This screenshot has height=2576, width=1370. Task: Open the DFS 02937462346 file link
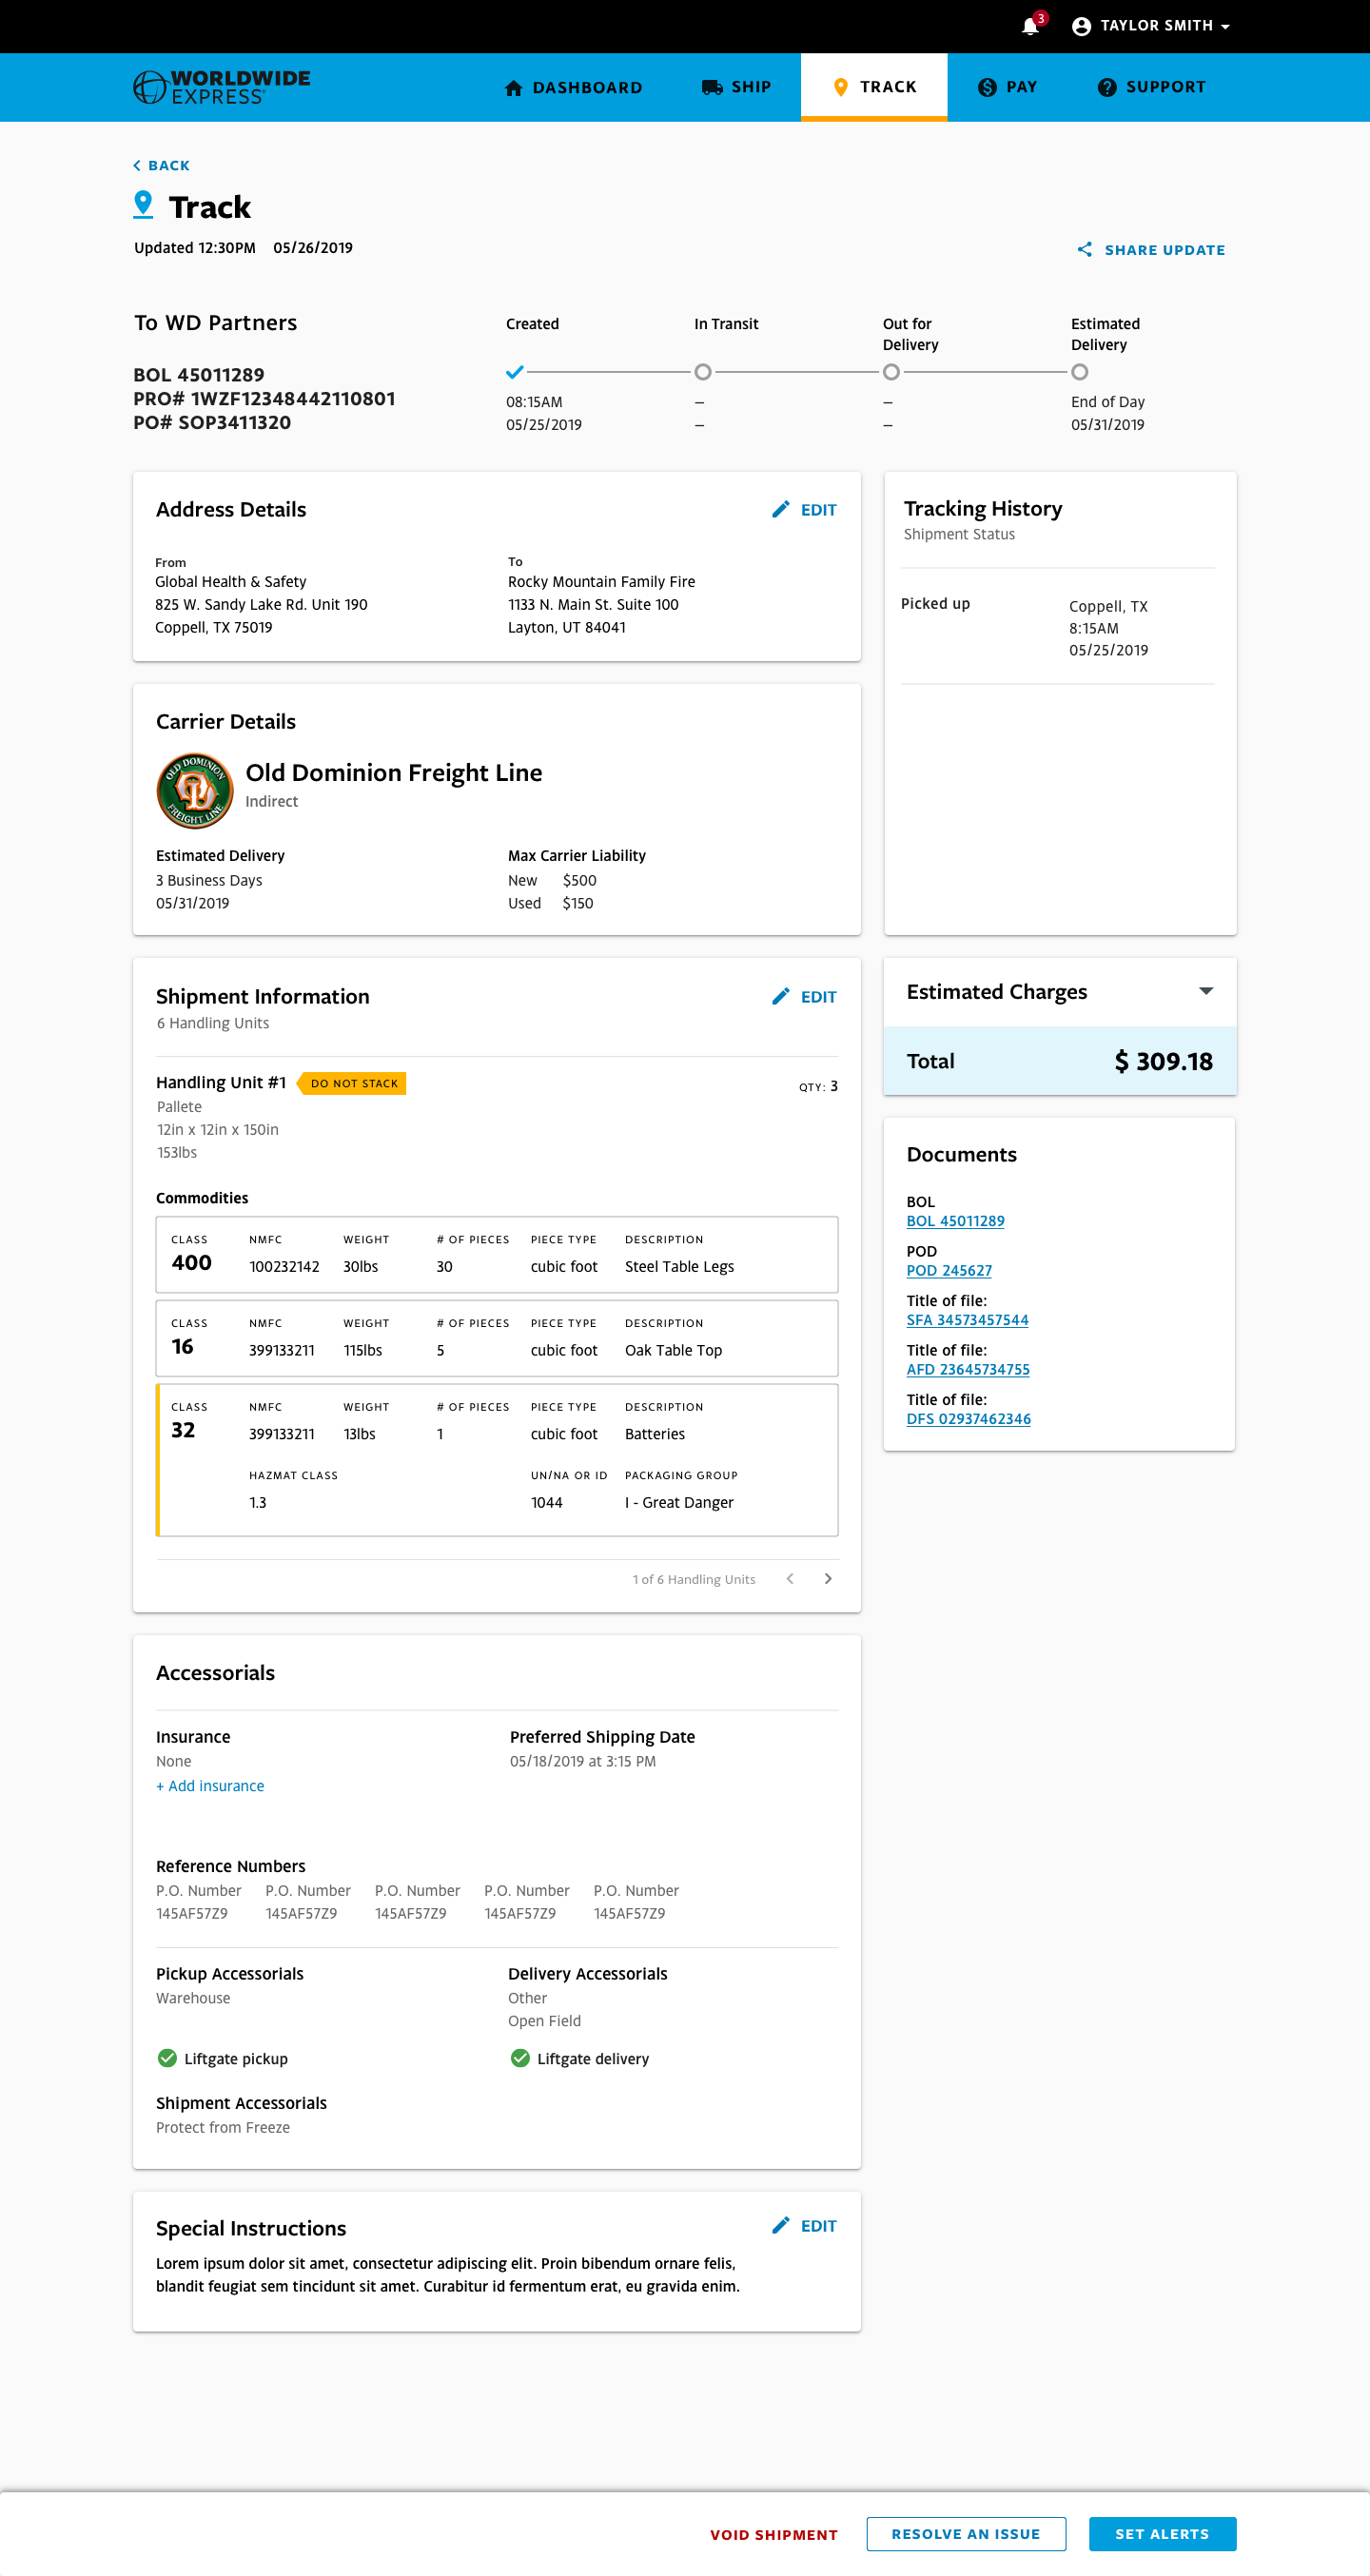968,1419
